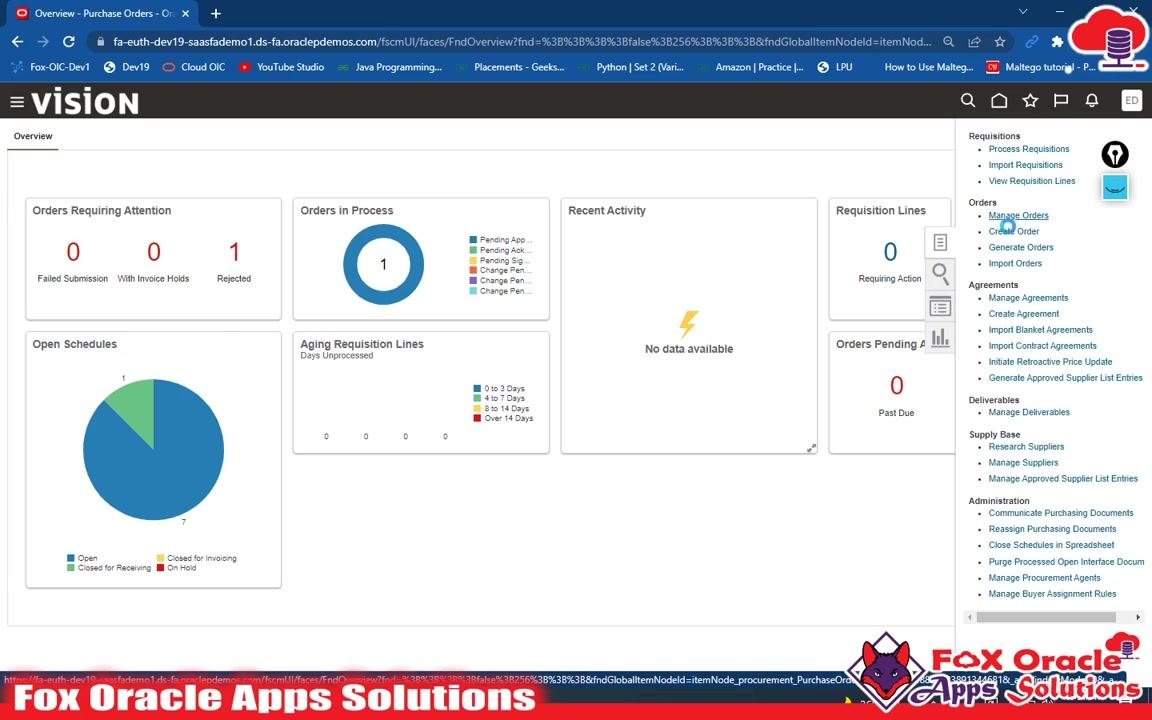1152x720 pixels.
Task: Open the browser tab search chevron
Action: point(1023,12)
